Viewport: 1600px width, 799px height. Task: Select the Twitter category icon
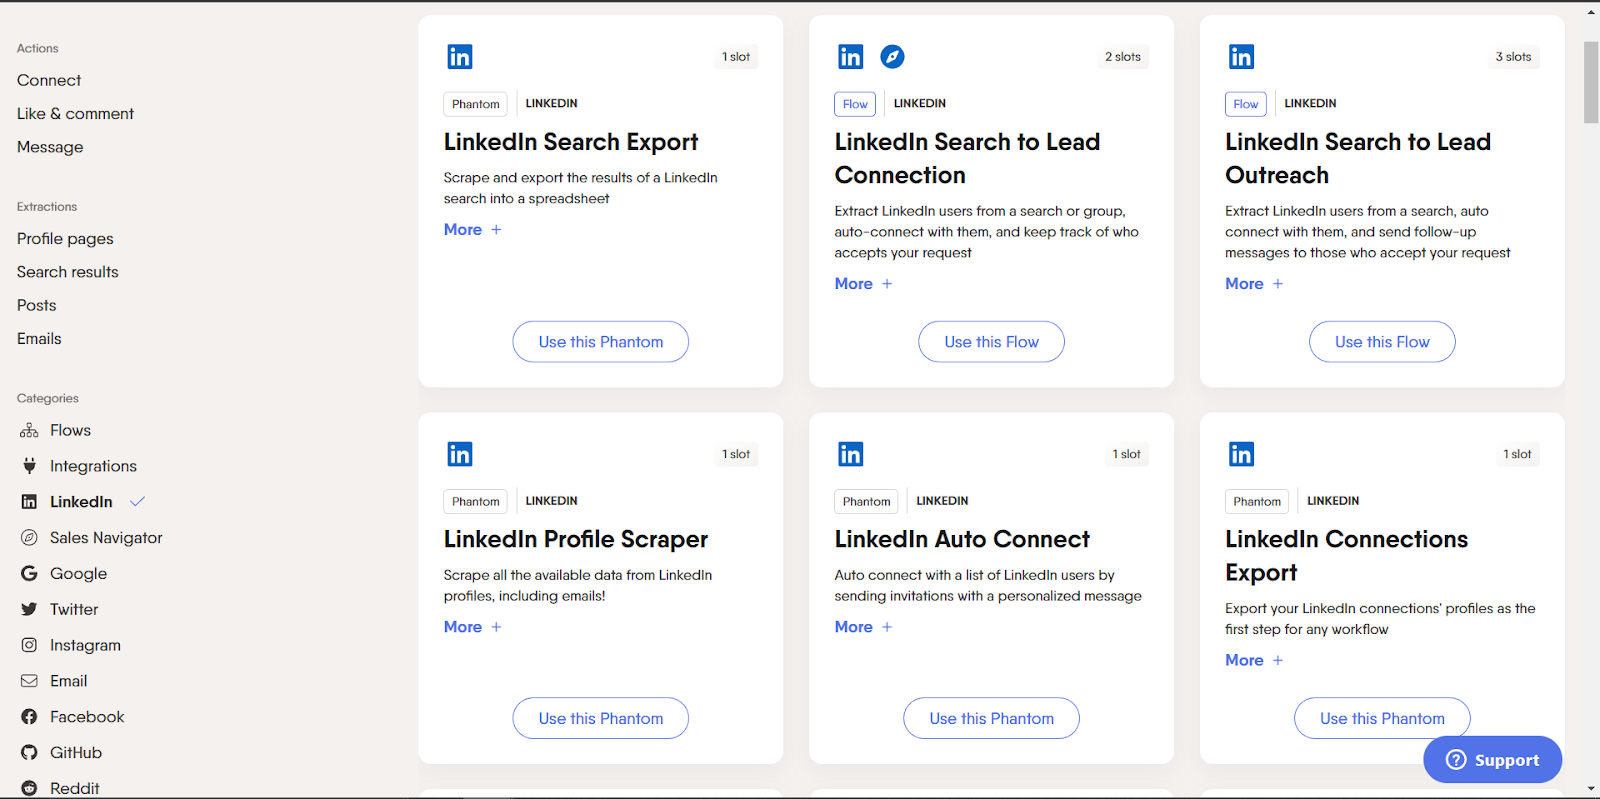[30, 608]
